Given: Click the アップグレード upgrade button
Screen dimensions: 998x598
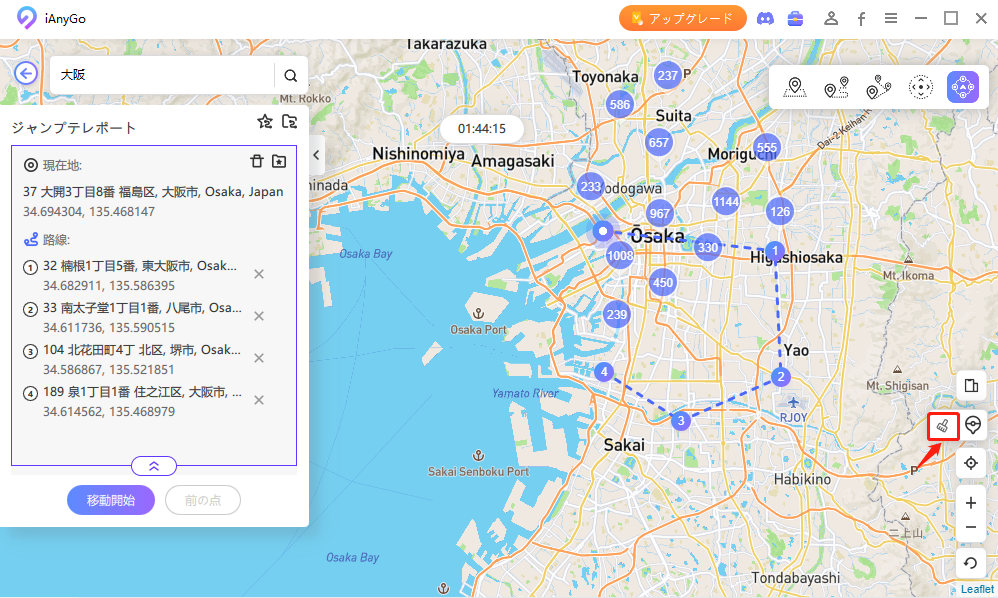Looking at the screenshot, I should [683, 17].
